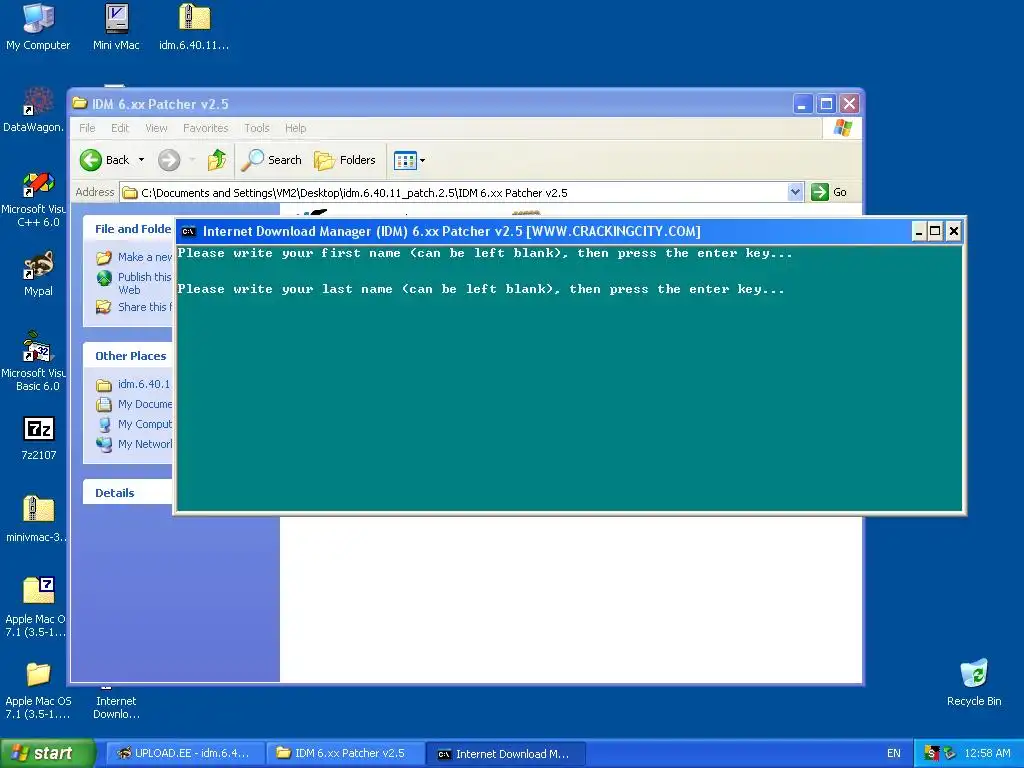Screen dimensions: 1024x768
Task: Open My Network Places link
Action: tap(135, 444)
